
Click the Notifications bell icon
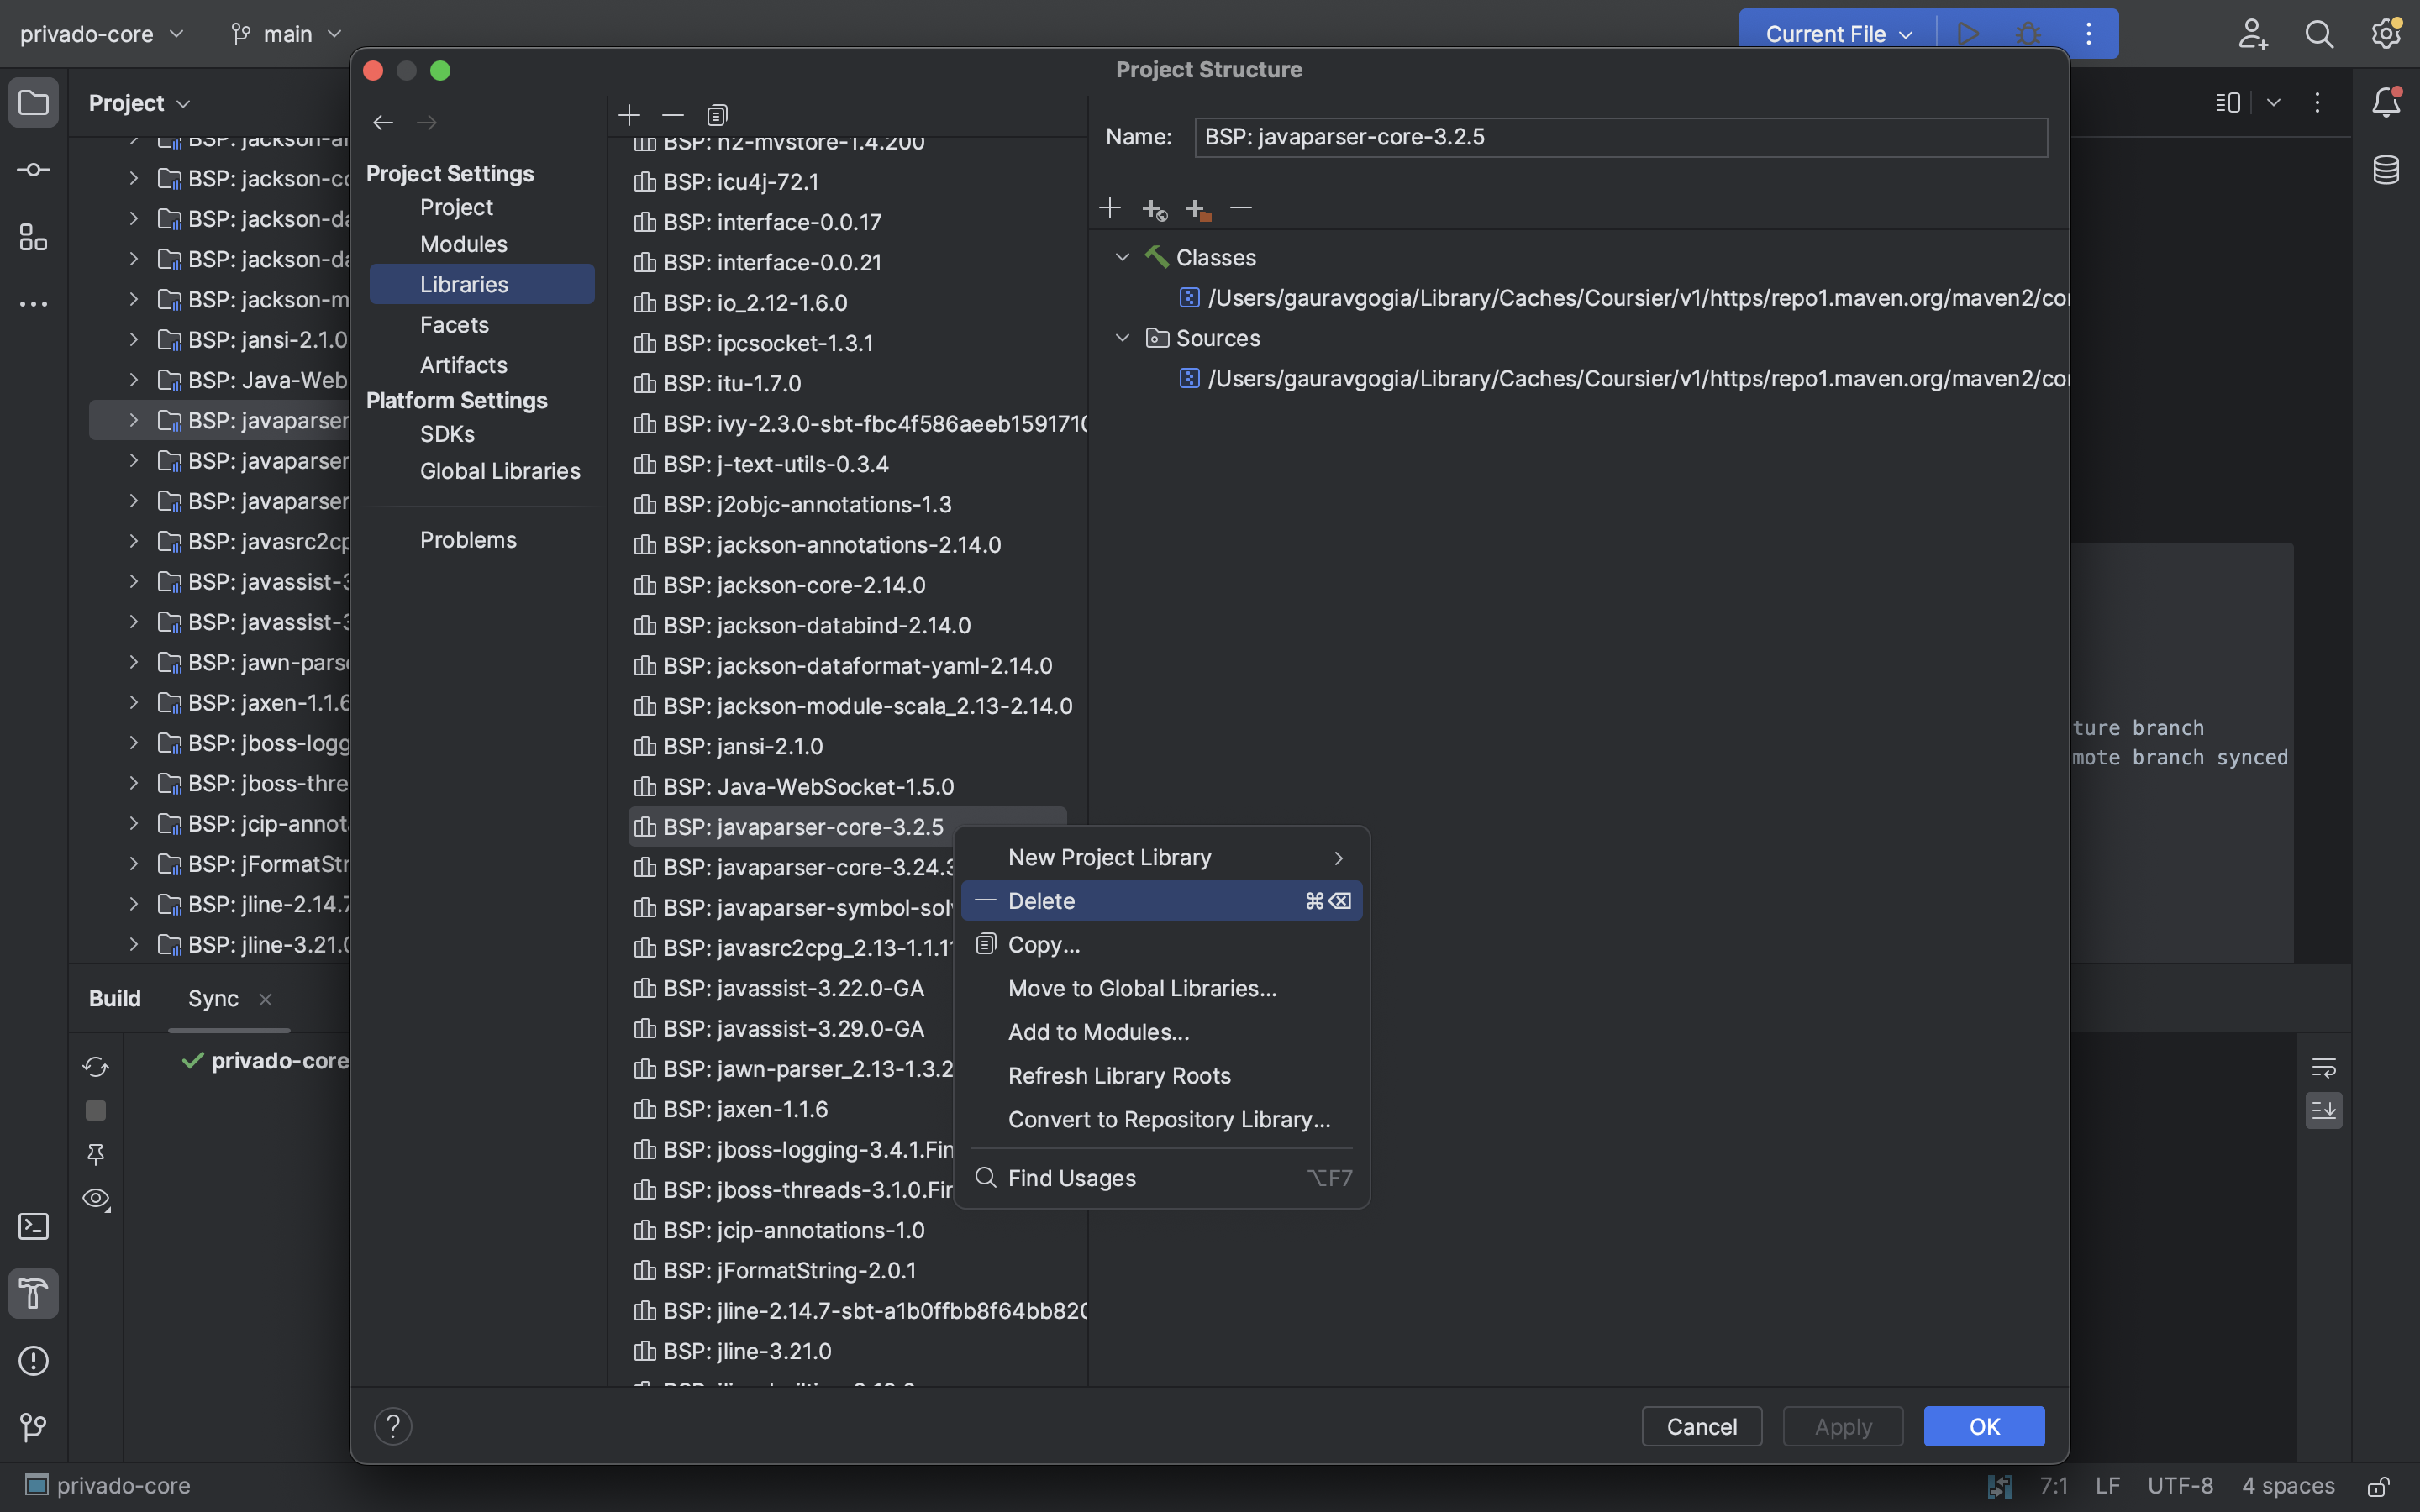2386,102
